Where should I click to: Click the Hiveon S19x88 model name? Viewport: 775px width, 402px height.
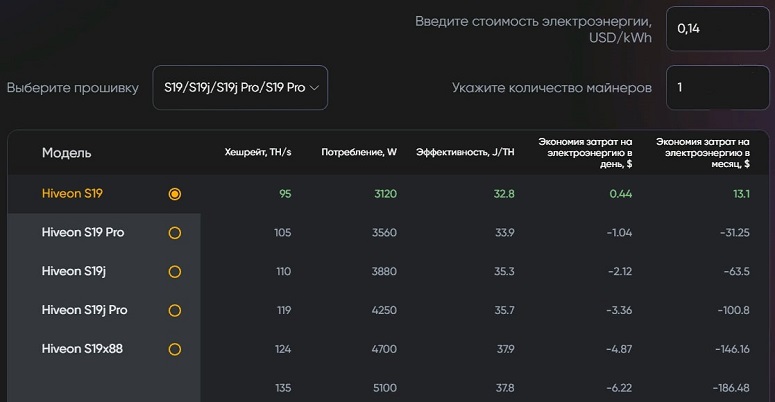point(82,349)
